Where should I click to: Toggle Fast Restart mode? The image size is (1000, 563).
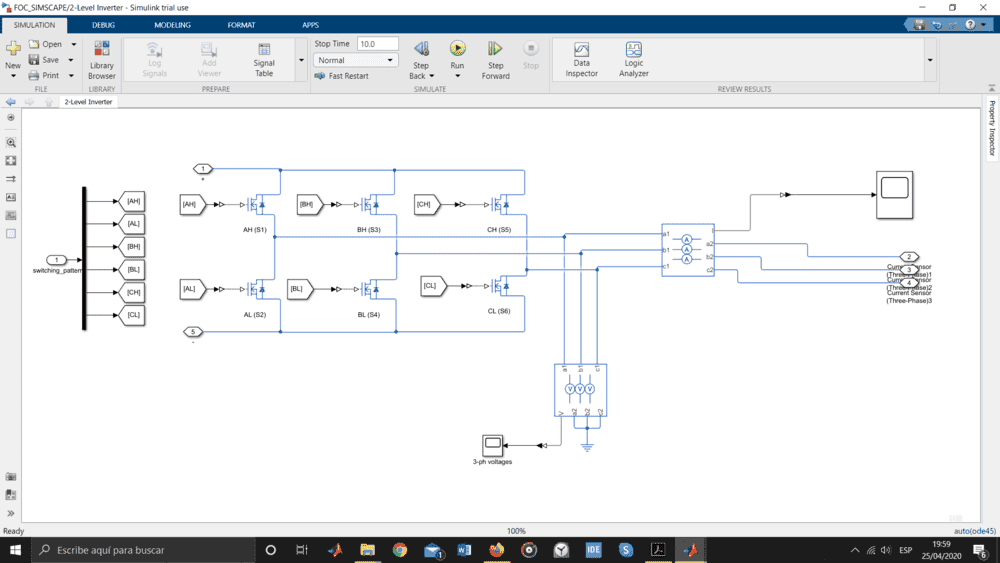coord(341,76)
